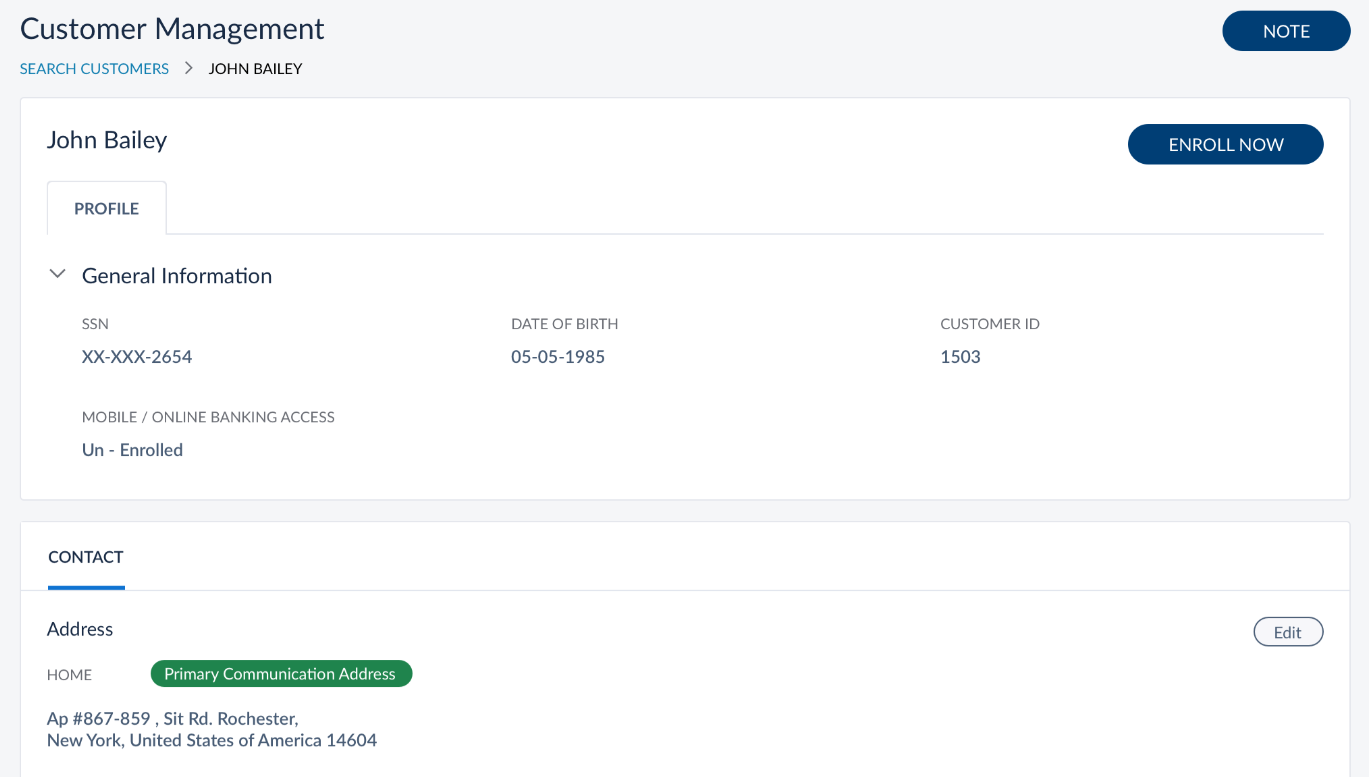This screenshot has height=777, width=1369.
Task: Edit the Address section
Action: coord(1288,632)
